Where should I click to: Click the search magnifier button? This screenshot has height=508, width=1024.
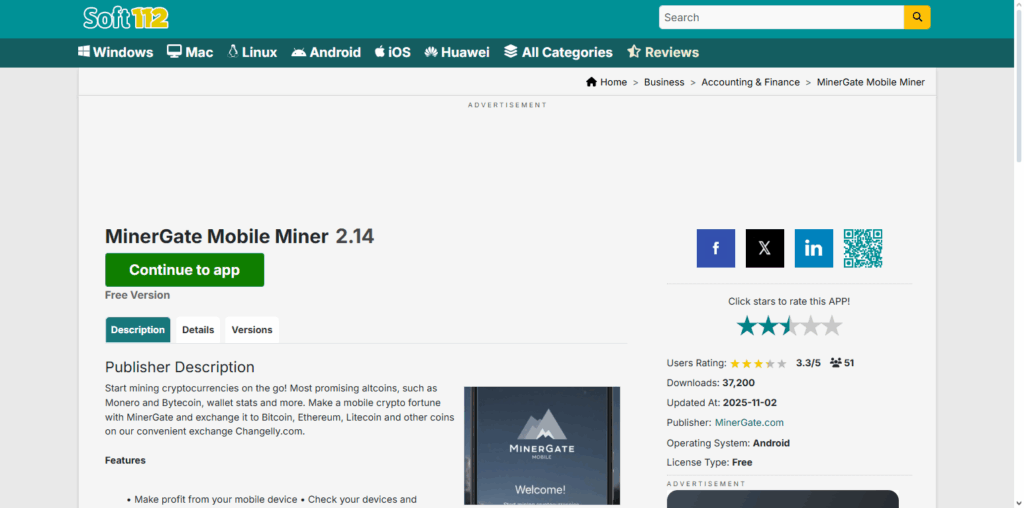[917, 17]
